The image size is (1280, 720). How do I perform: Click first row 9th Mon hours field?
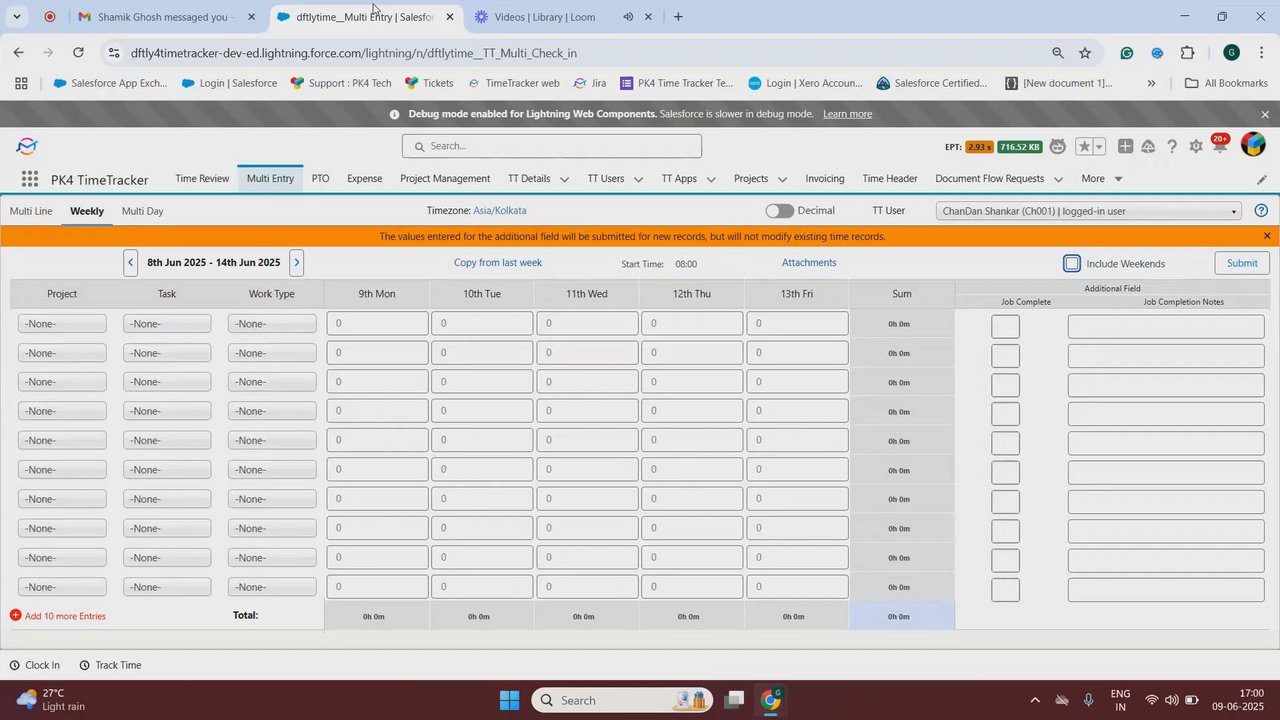click(x=377, y=324)
